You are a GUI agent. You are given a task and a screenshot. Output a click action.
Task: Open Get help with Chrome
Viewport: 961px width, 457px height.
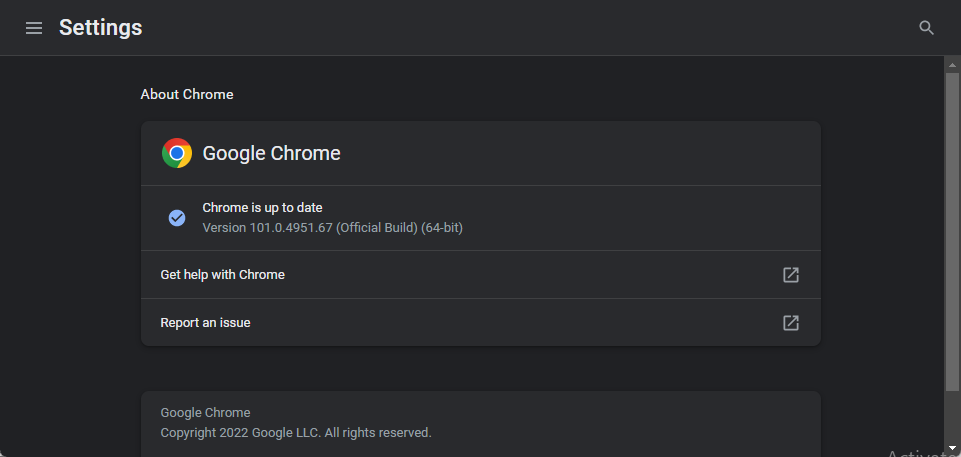tap(480, 274)
